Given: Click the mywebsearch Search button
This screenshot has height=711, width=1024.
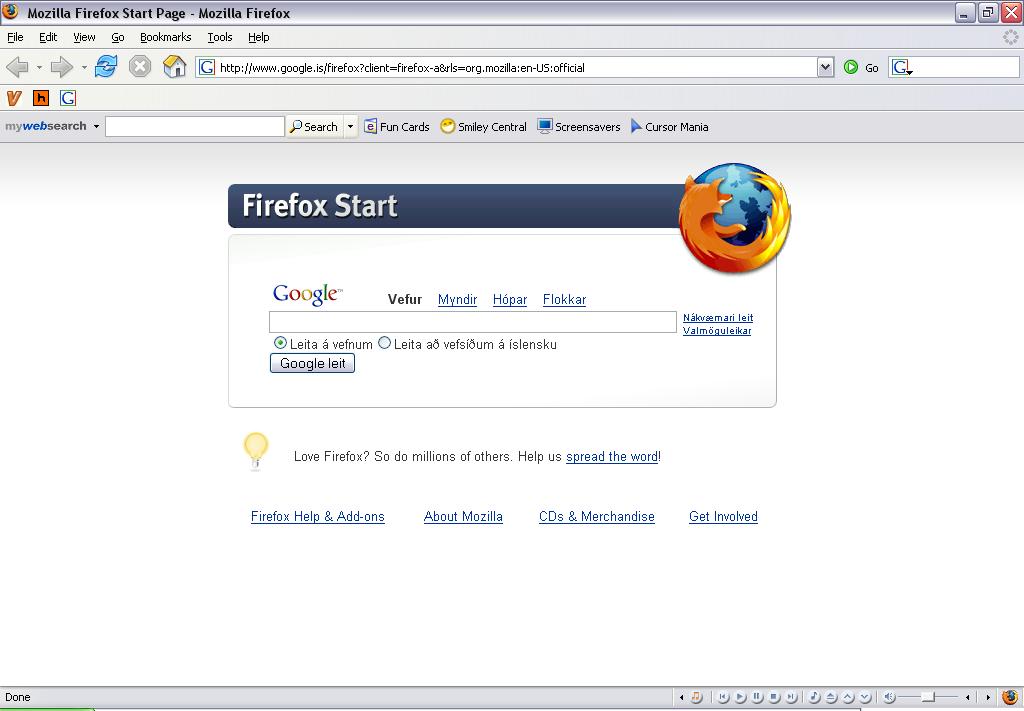Looking at the screenshot, I should pyautogui.click(x=315, y=127).
